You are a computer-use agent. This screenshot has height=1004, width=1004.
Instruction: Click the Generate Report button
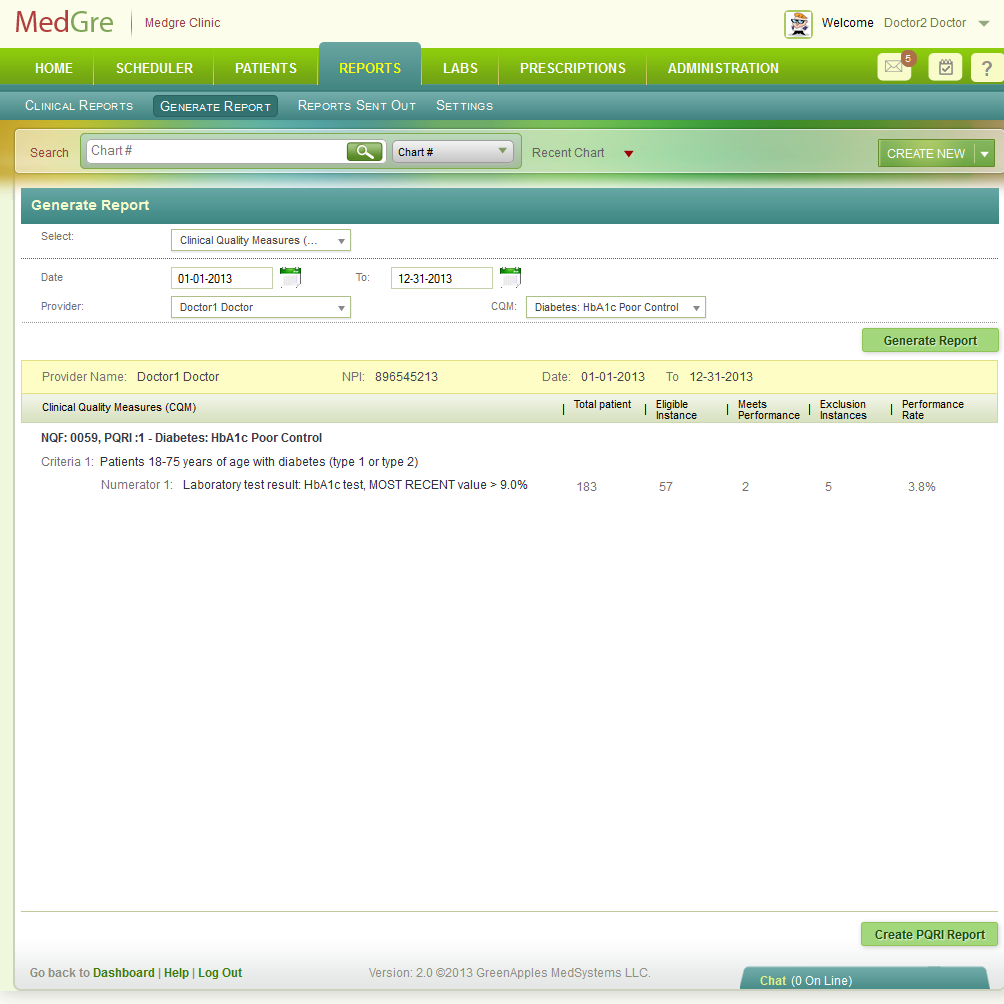pos(930,340)
